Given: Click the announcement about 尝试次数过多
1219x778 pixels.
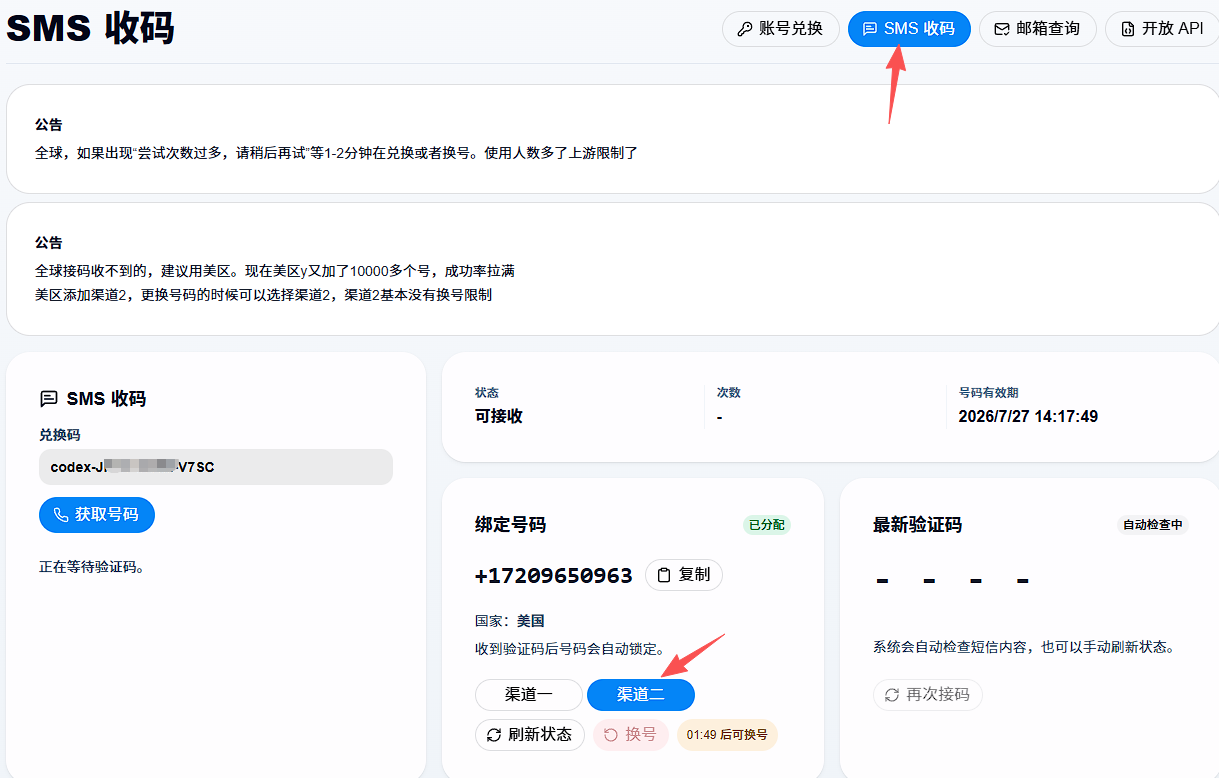Looking at the screenshot, I should [x=336, y=153].
